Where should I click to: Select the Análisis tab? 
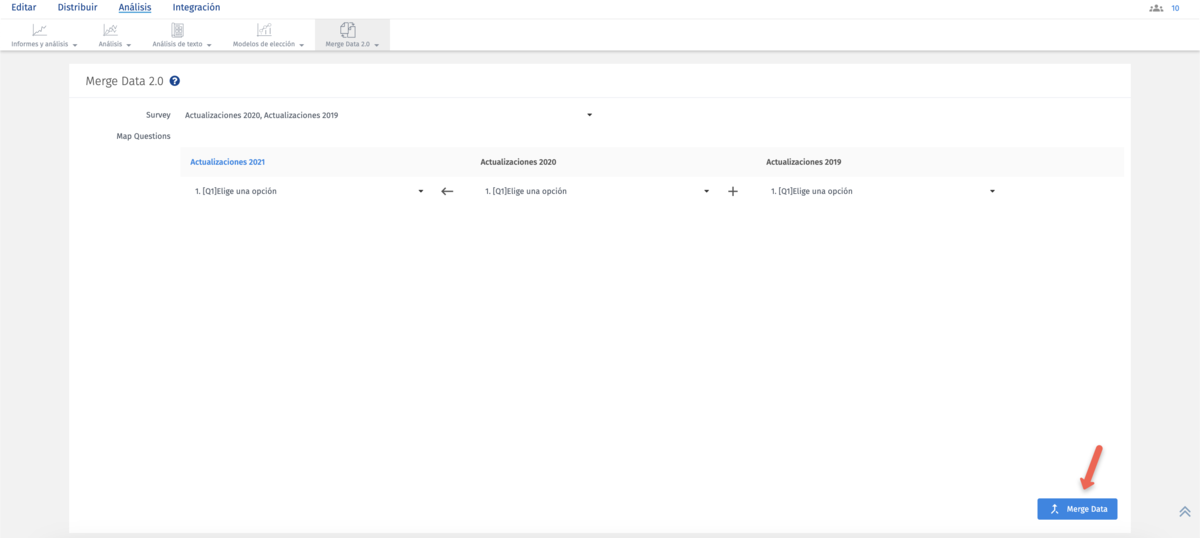point(135,7)
